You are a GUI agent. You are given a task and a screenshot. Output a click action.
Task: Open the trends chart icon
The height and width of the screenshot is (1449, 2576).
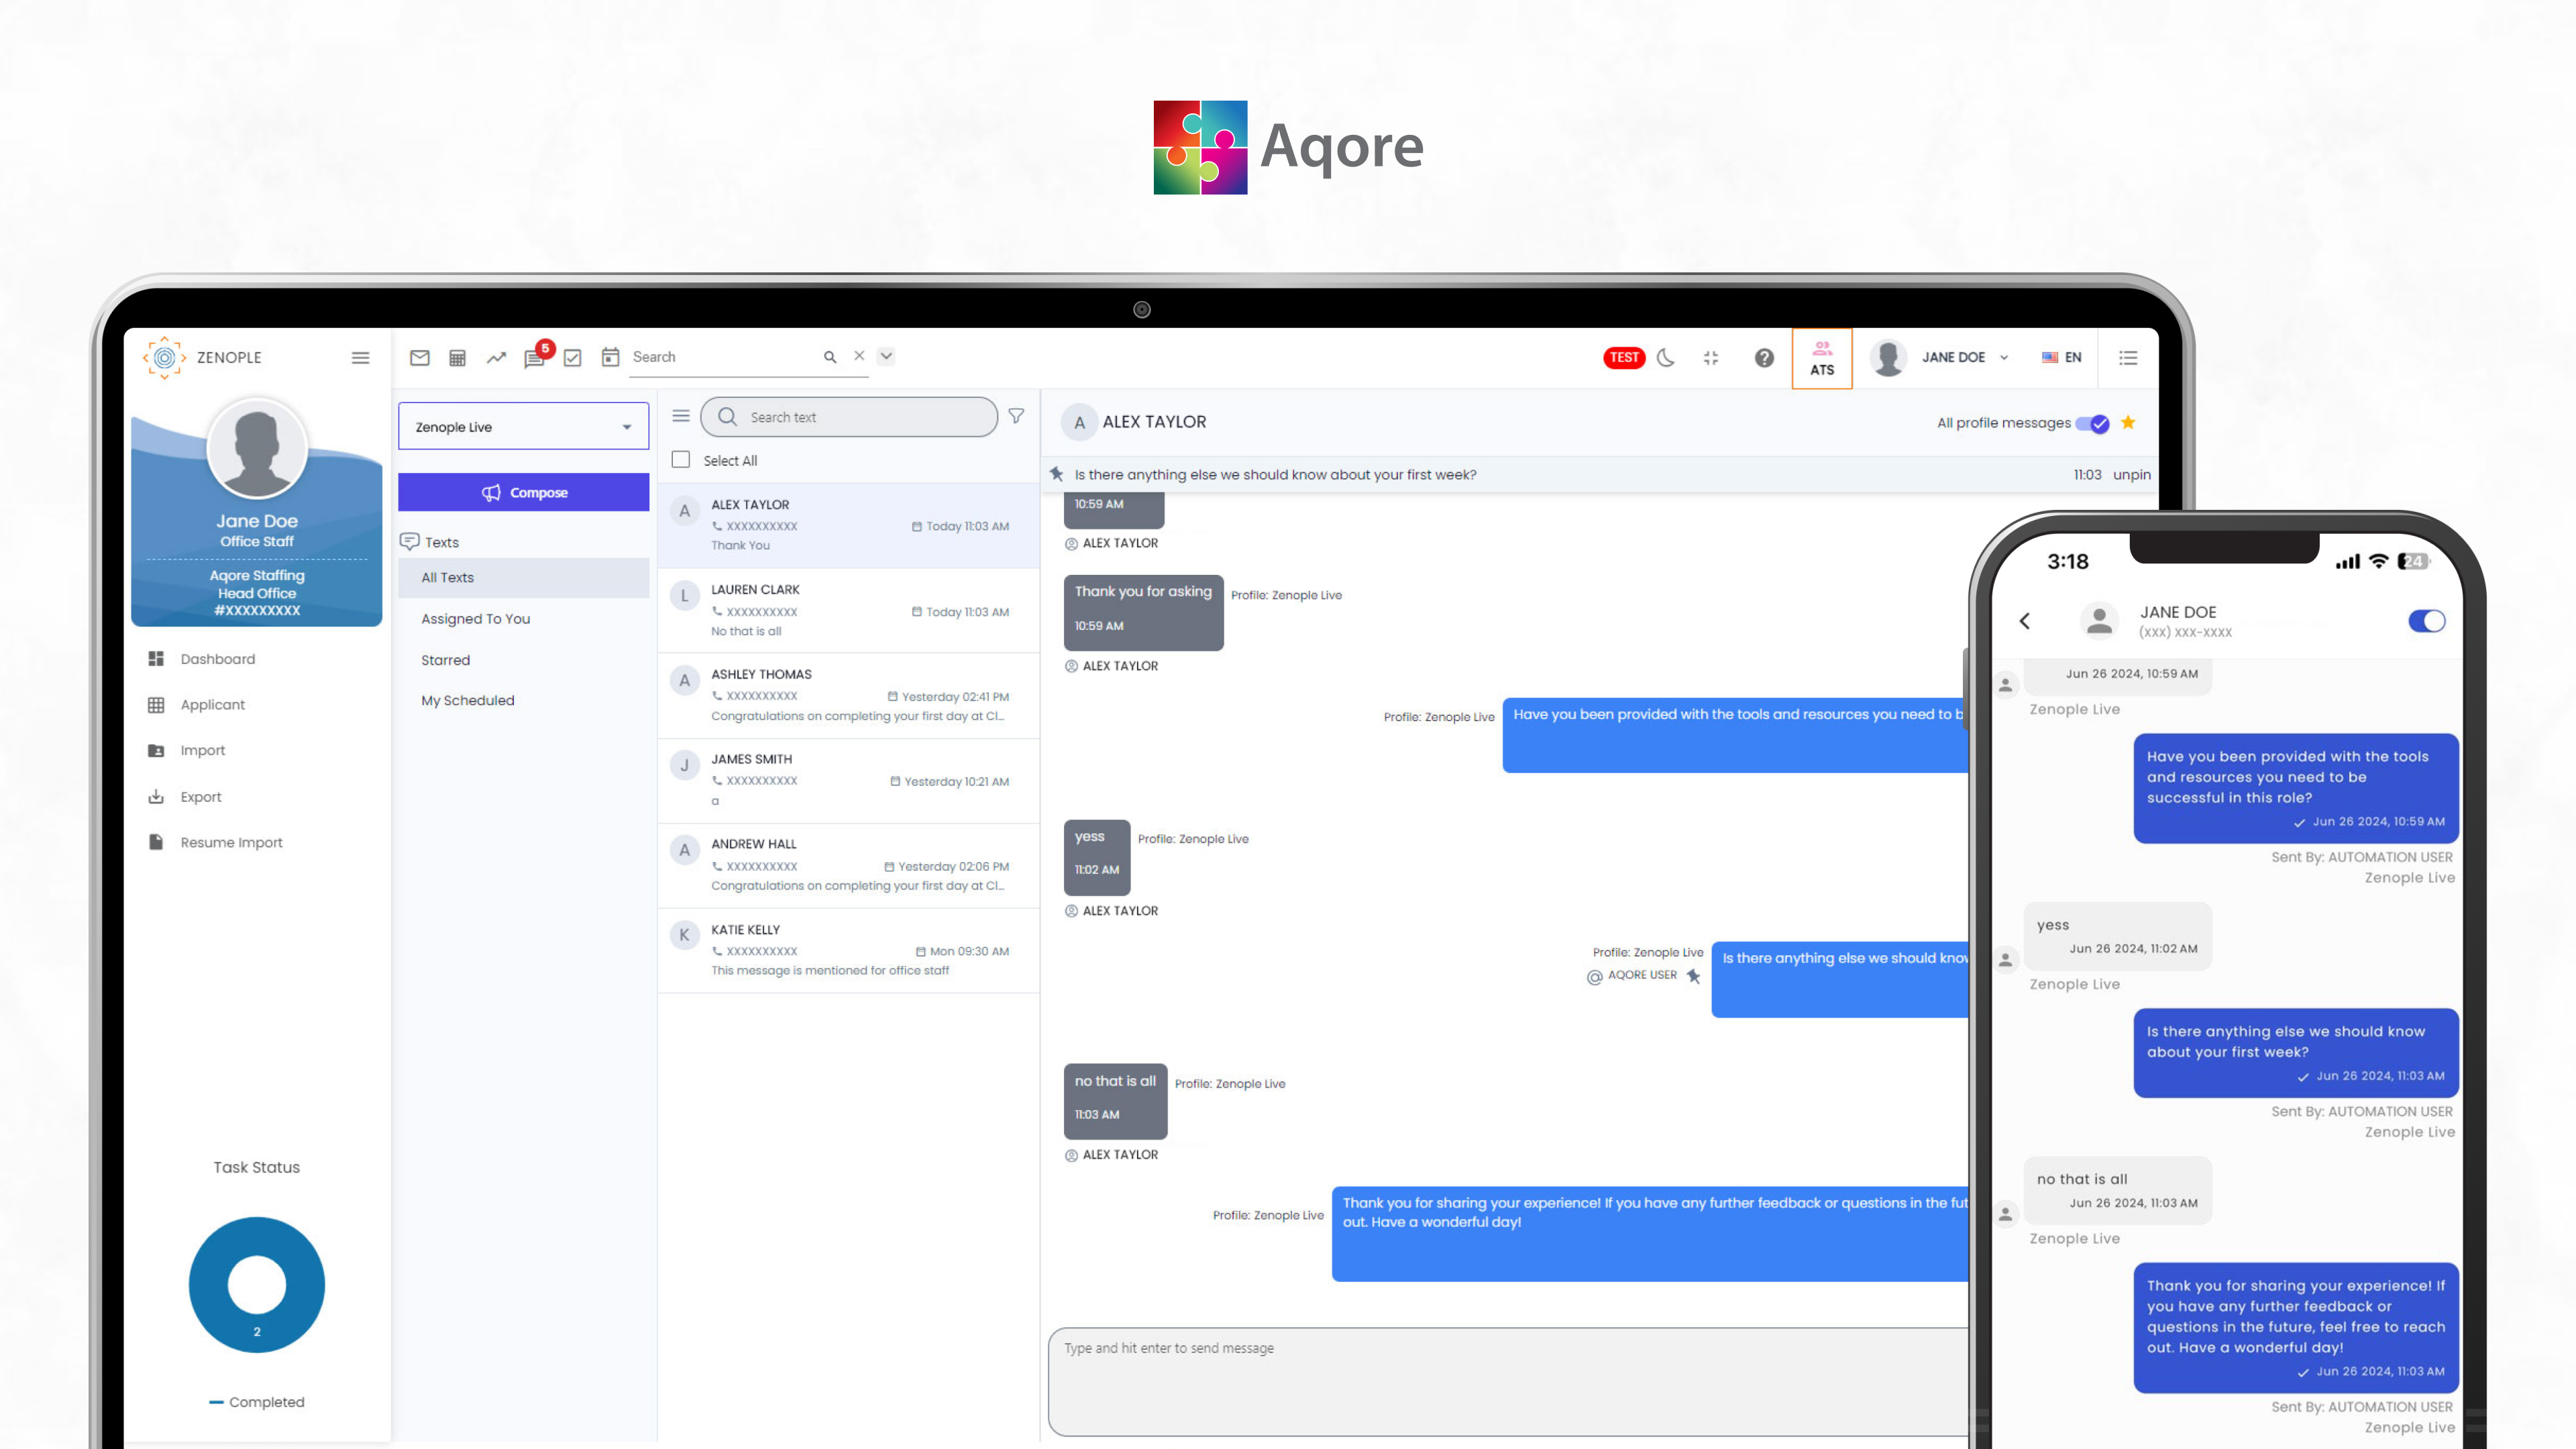[x=496, y=357]
